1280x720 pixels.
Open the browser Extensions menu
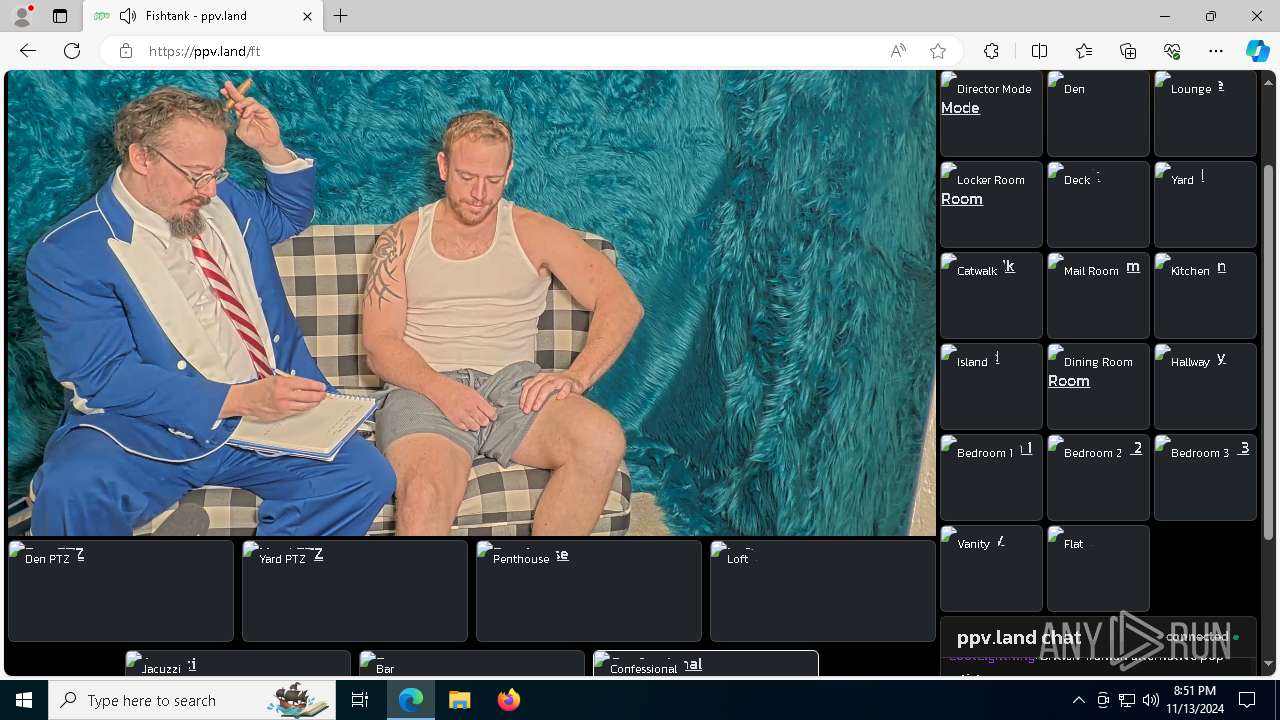(991, 51)
